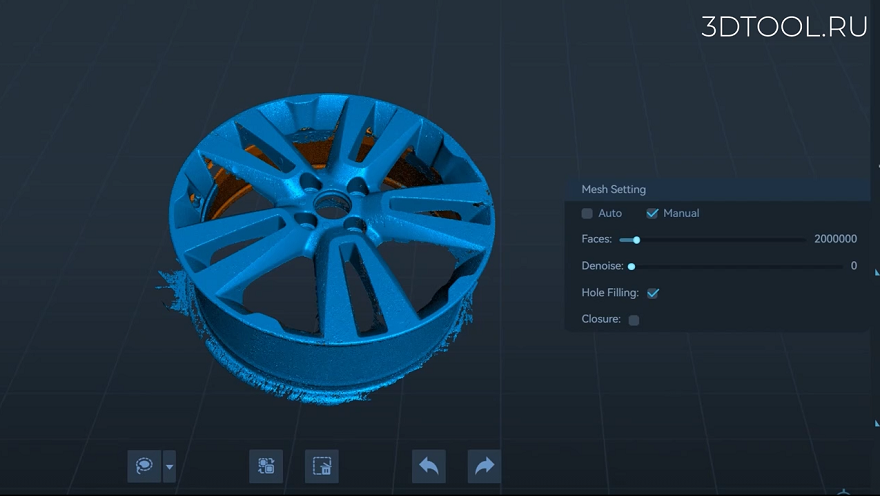The width and height of the screenshot is (880, 496).
Task: Enable the Closure checkbox
Action: tap(634, 320)
